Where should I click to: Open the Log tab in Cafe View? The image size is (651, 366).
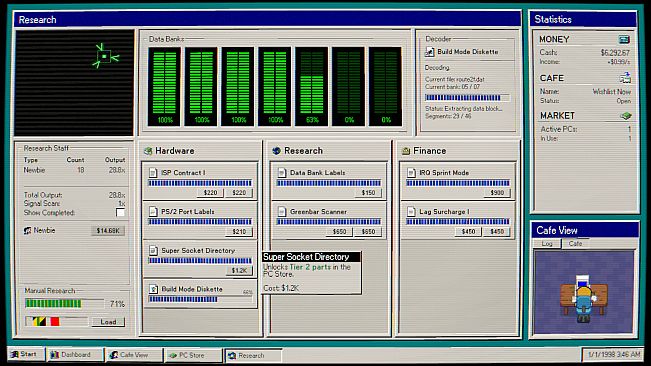point(547,244)
